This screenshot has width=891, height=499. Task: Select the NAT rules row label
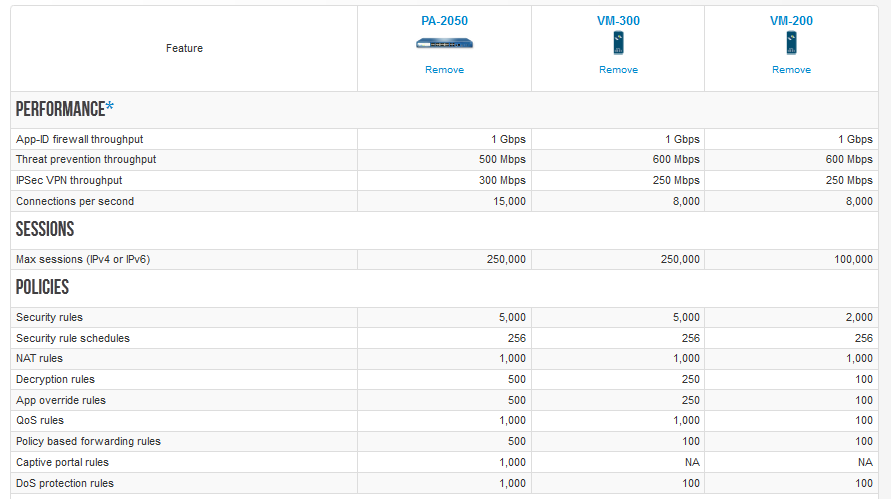click(x=39, y=359)
